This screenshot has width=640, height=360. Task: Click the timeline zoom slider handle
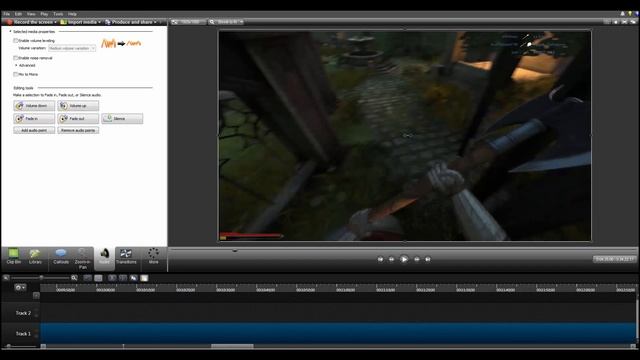[41, 278]
